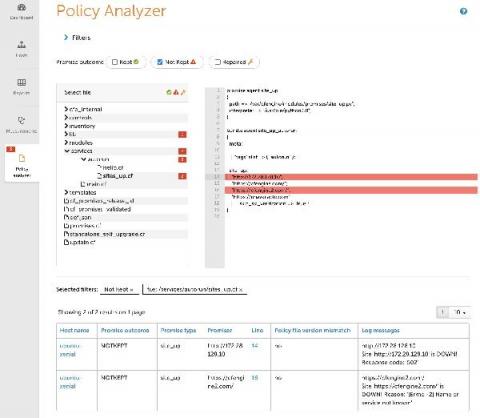The height and width of the screenshot is (418, 480).
Task: Click file icon next to update.cf
Action: [66, 242]
